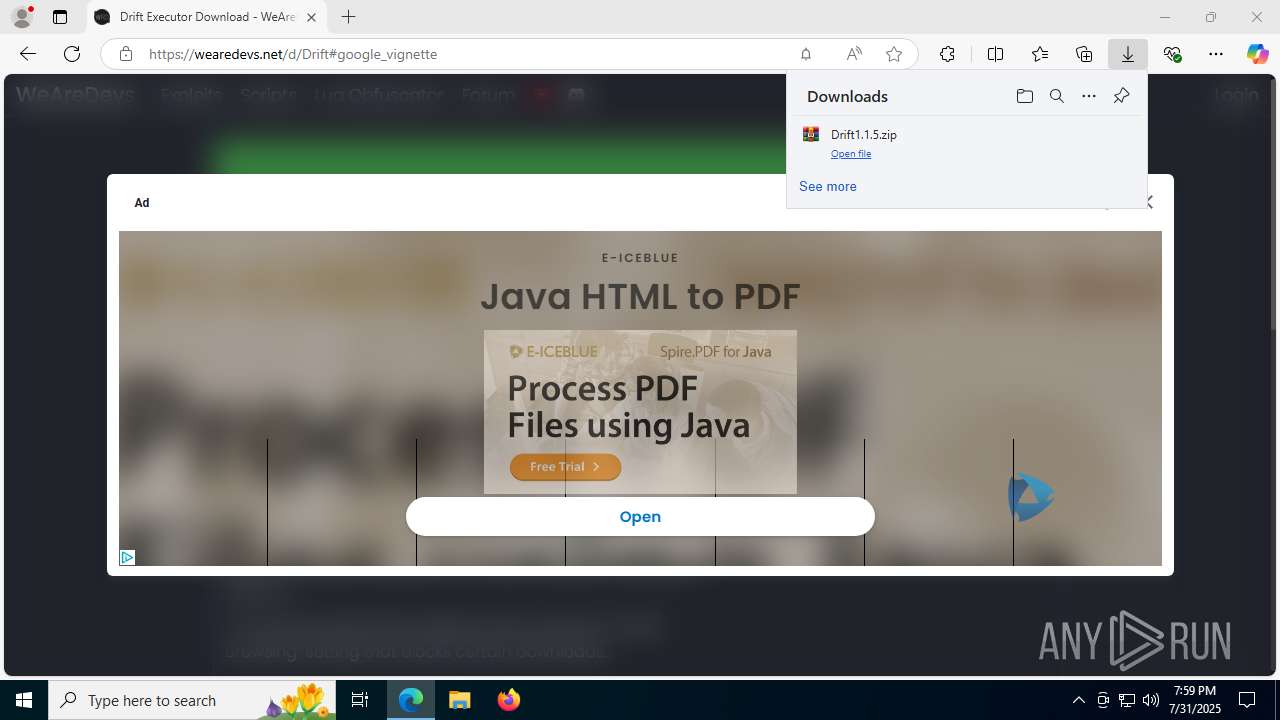This screenshot has width=1280, height=720.
Task: Open the notification center icon
Action: pos(1247,700)
